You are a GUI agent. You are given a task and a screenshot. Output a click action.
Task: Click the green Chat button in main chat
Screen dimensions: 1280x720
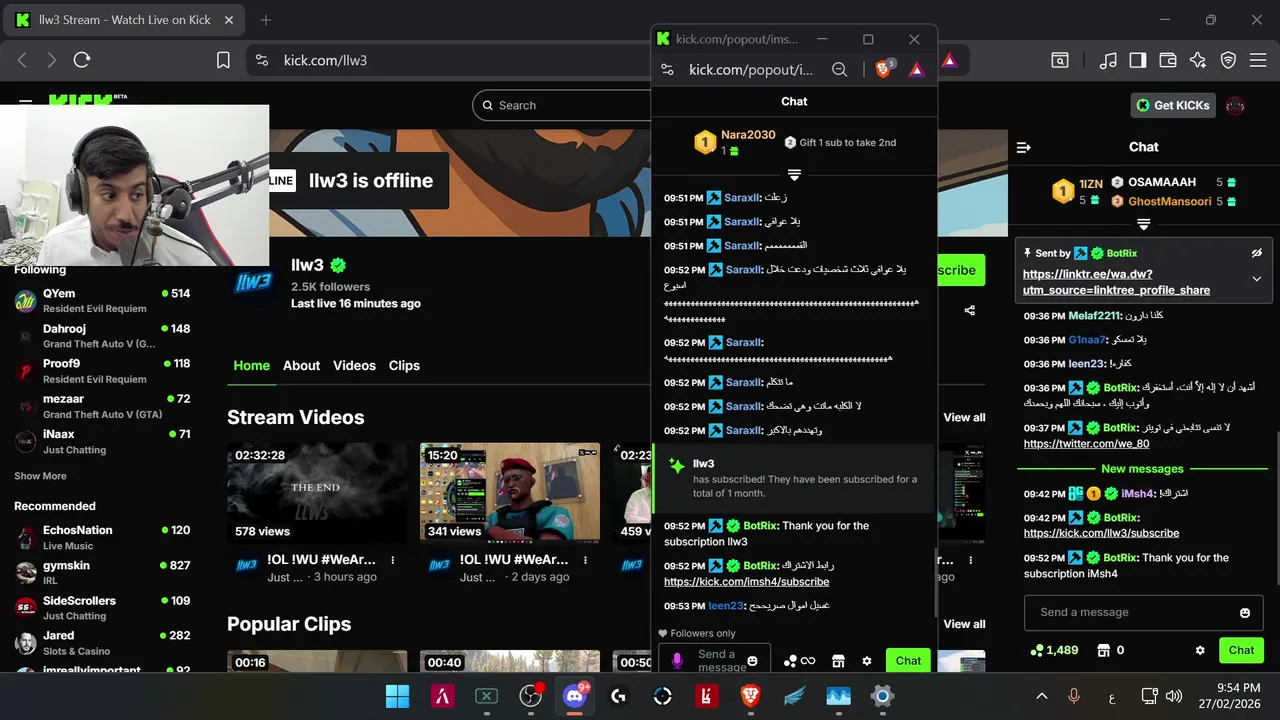pyautogui.click(x=1241, y=650)
